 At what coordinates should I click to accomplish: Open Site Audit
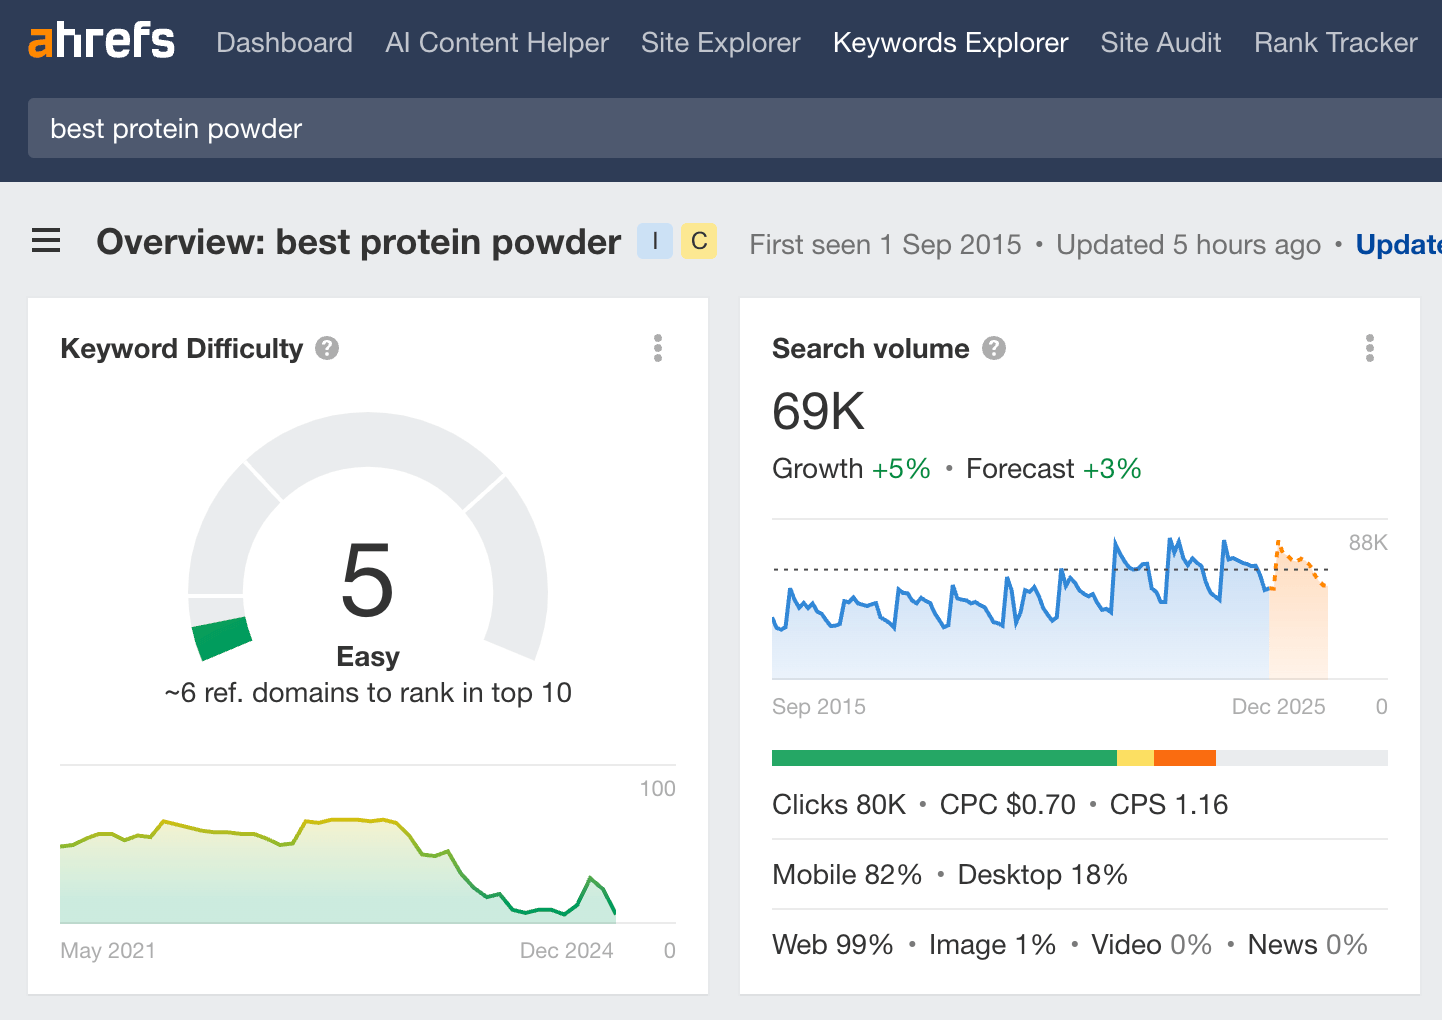pos(1160,42)
